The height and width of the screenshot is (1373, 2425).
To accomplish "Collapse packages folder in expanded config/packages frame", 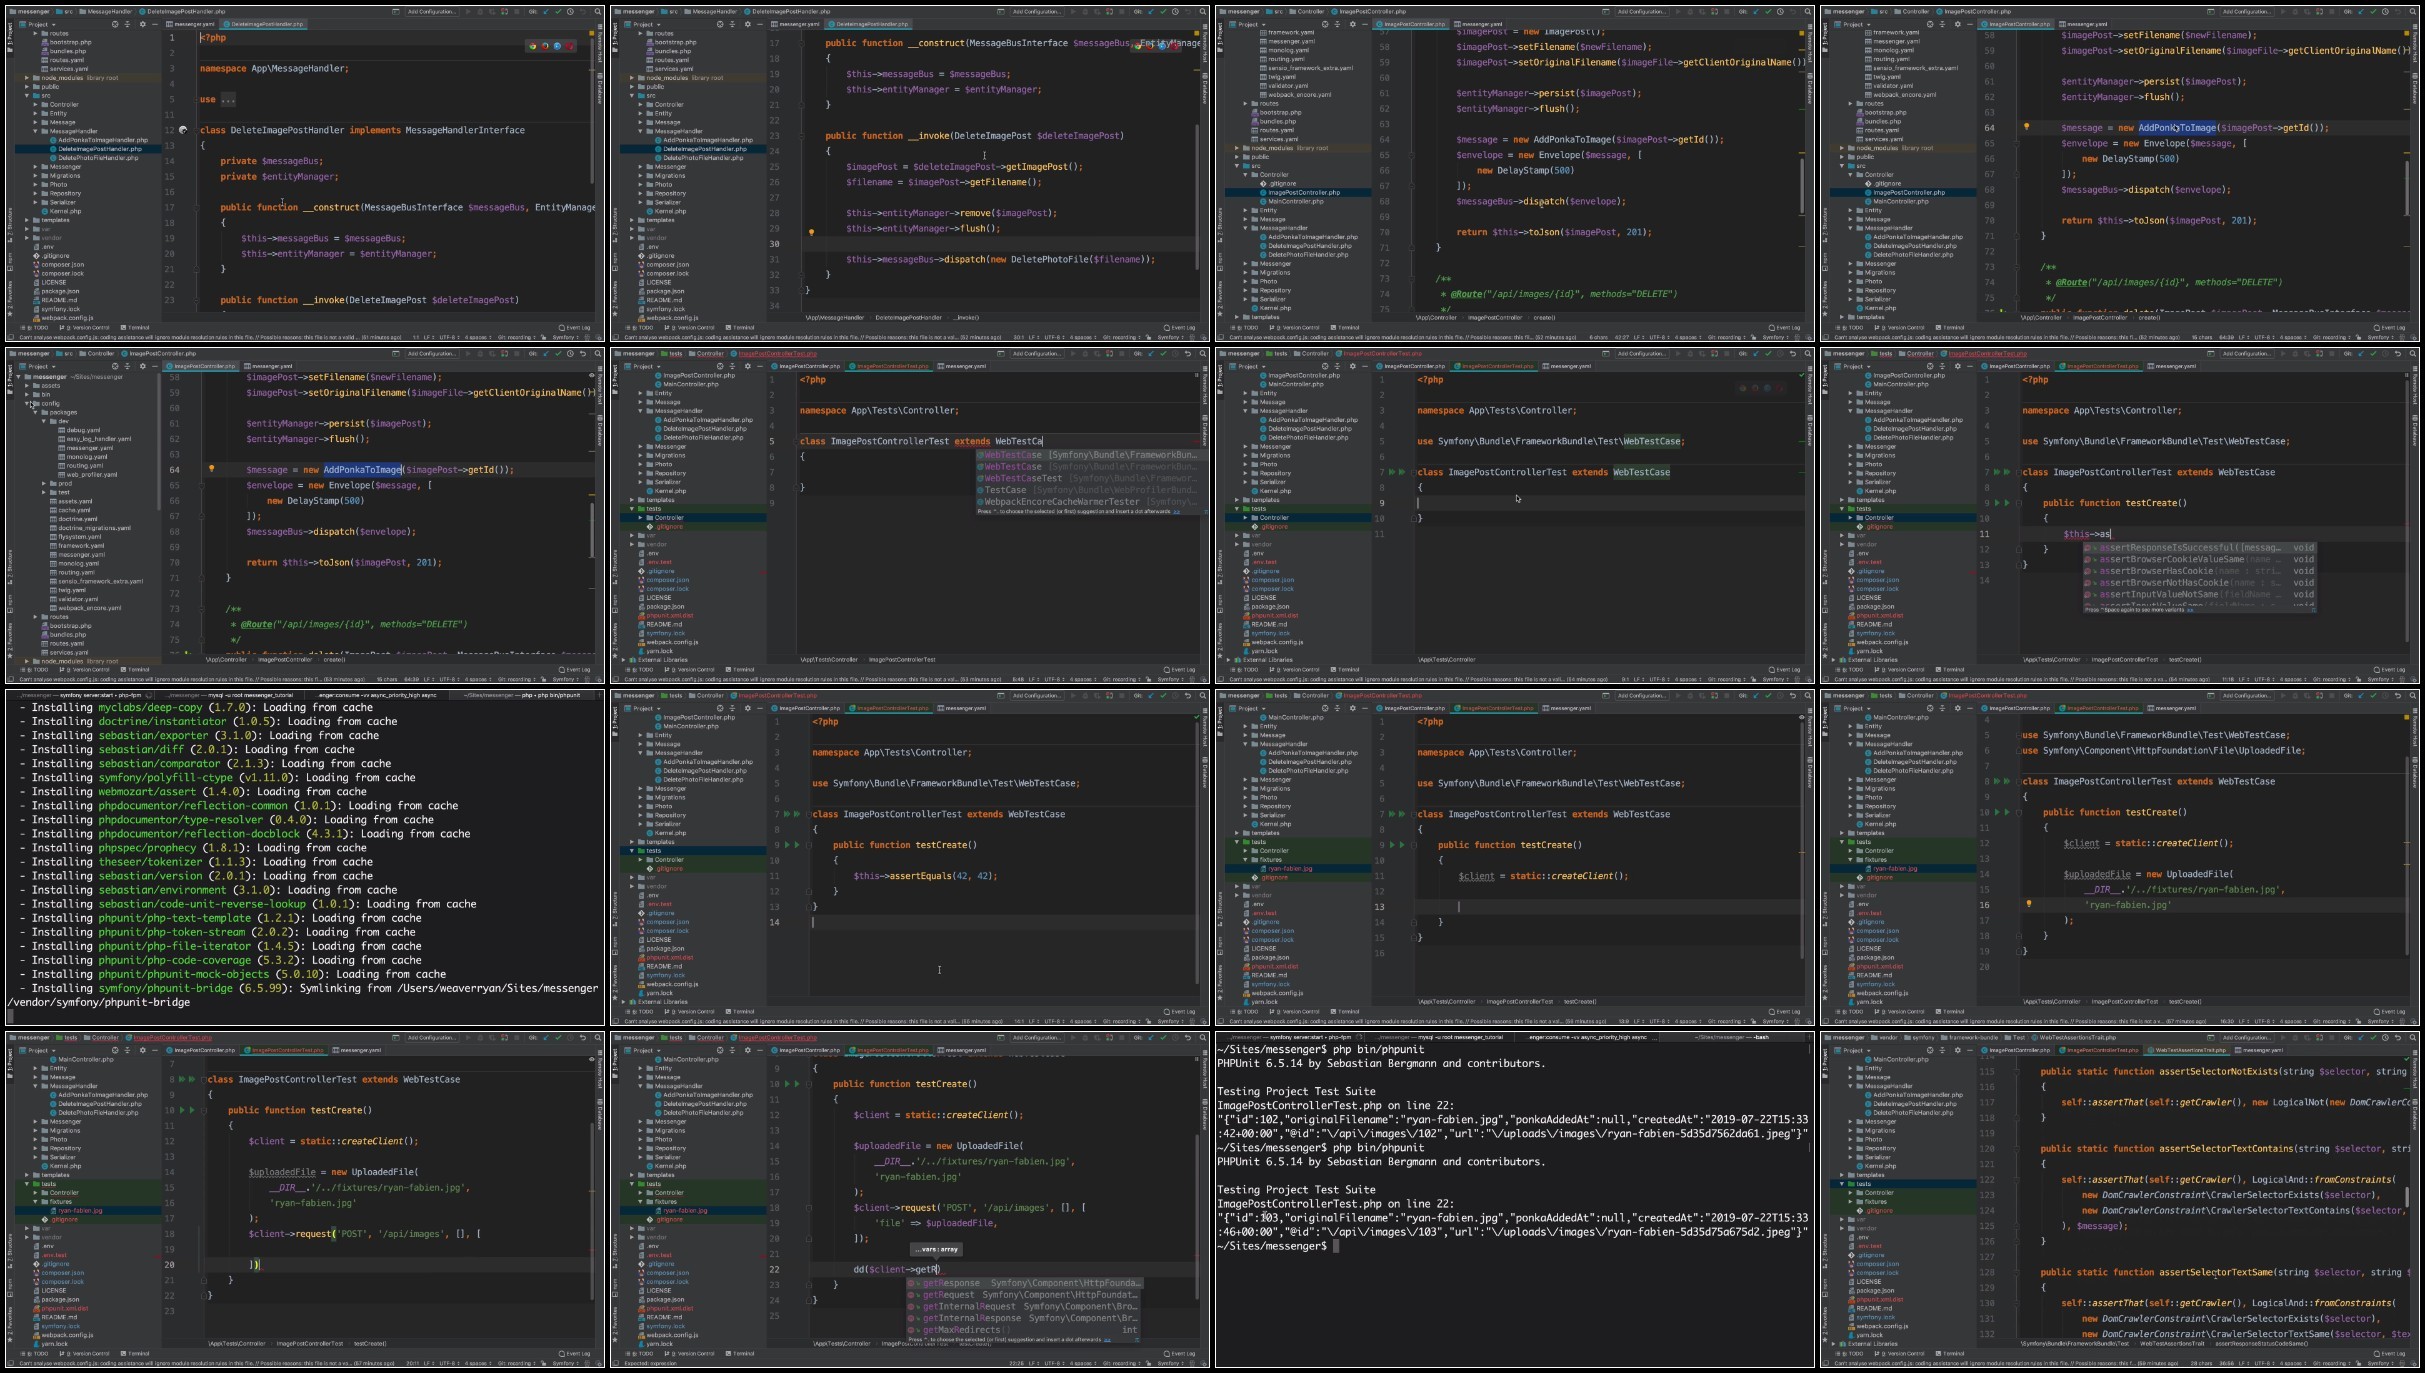I will point(35,412).
